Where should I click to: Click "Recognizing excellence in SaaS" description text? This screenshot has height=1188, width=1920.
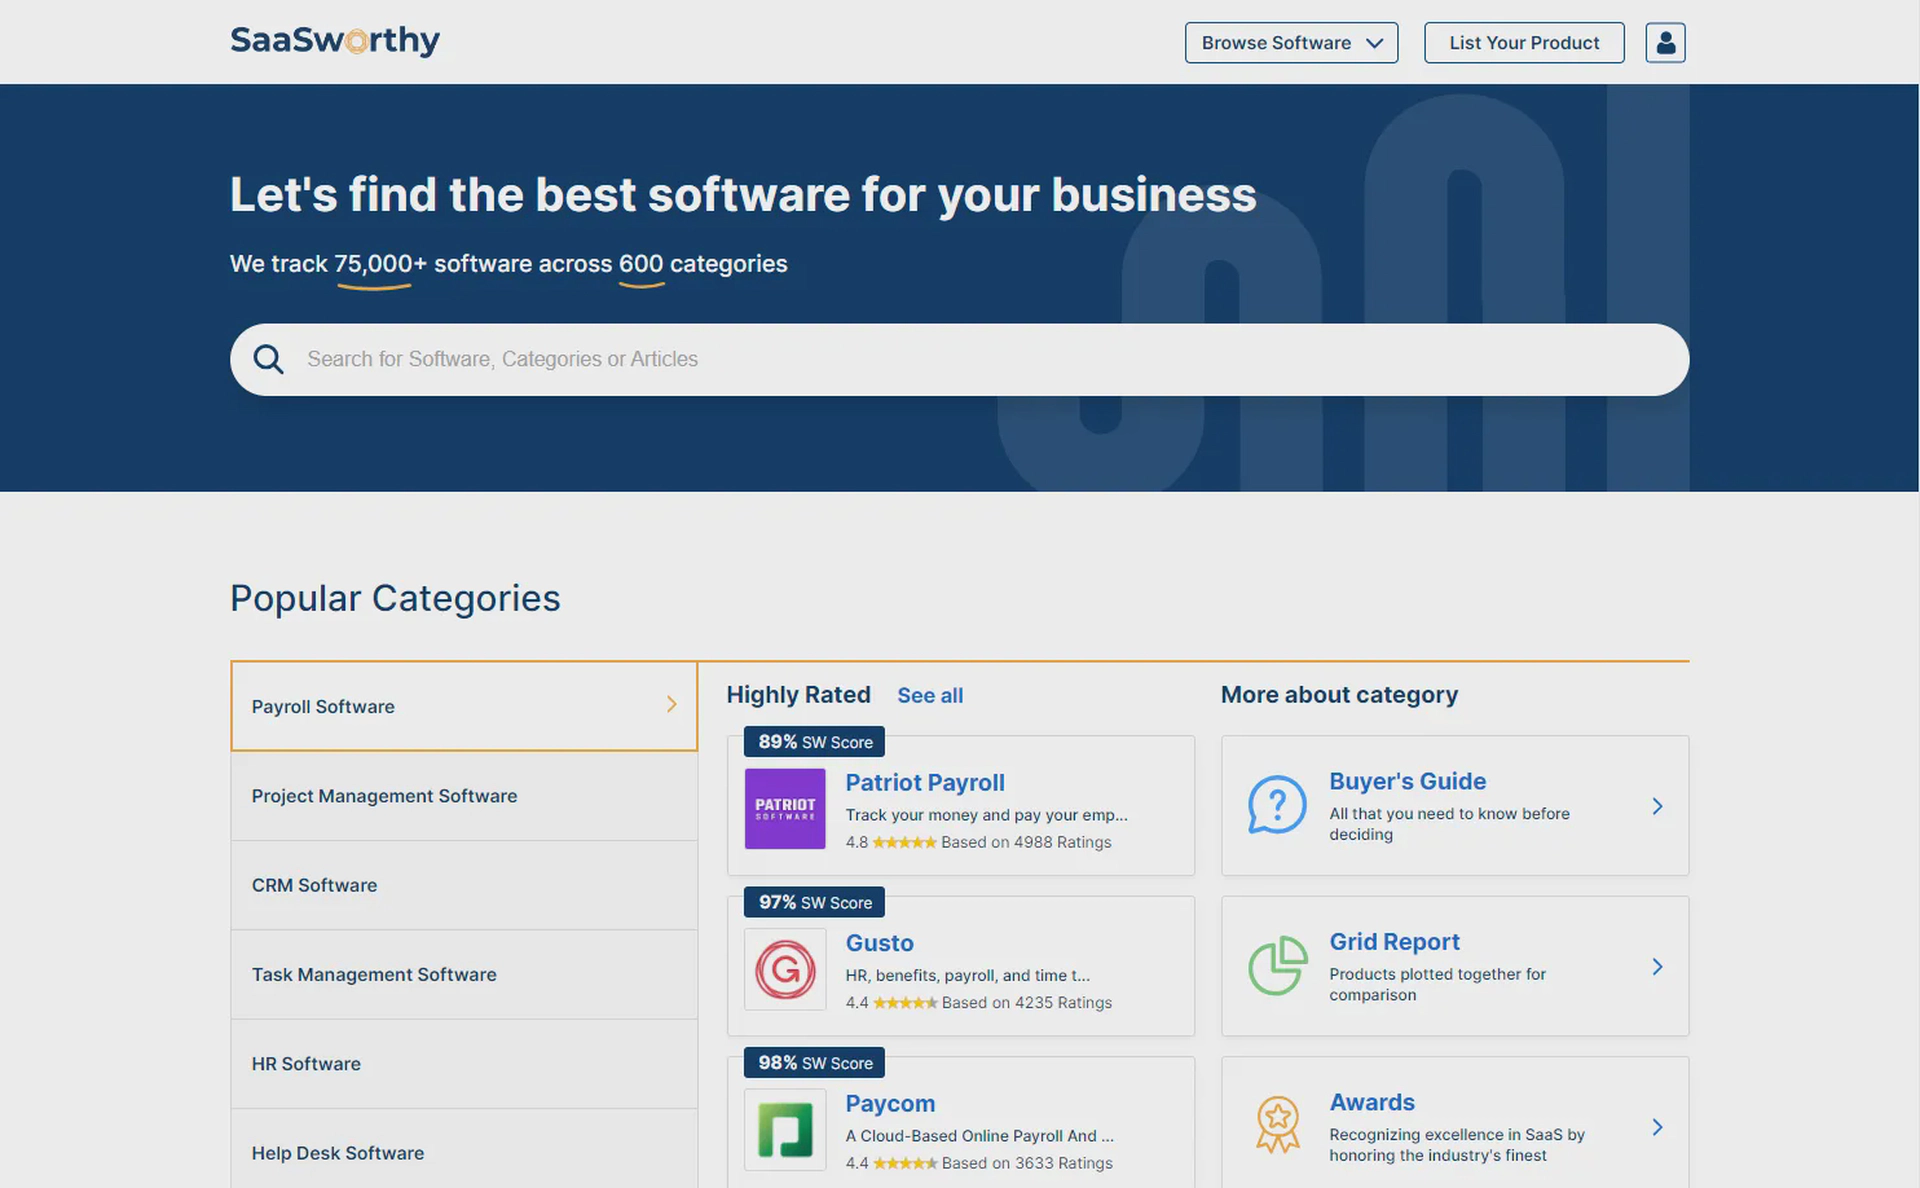click(1456, 1145)
